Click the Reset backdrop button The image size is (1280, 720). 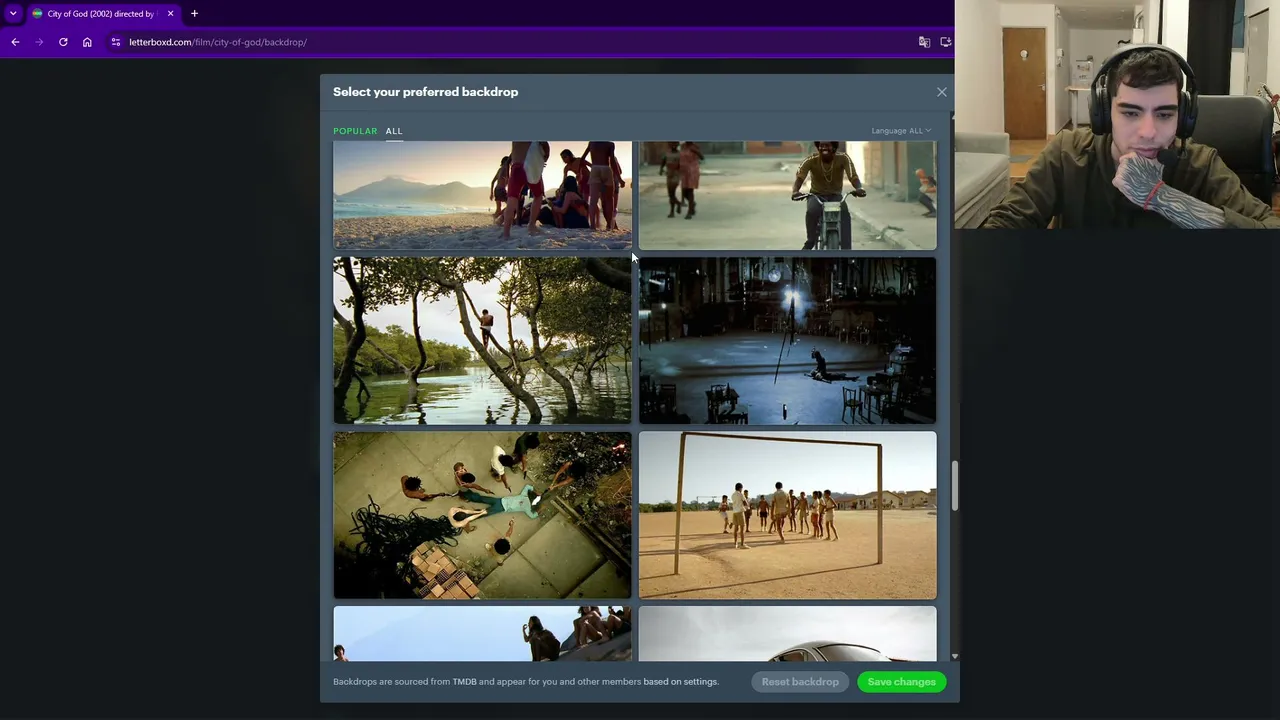coord(800,682)
